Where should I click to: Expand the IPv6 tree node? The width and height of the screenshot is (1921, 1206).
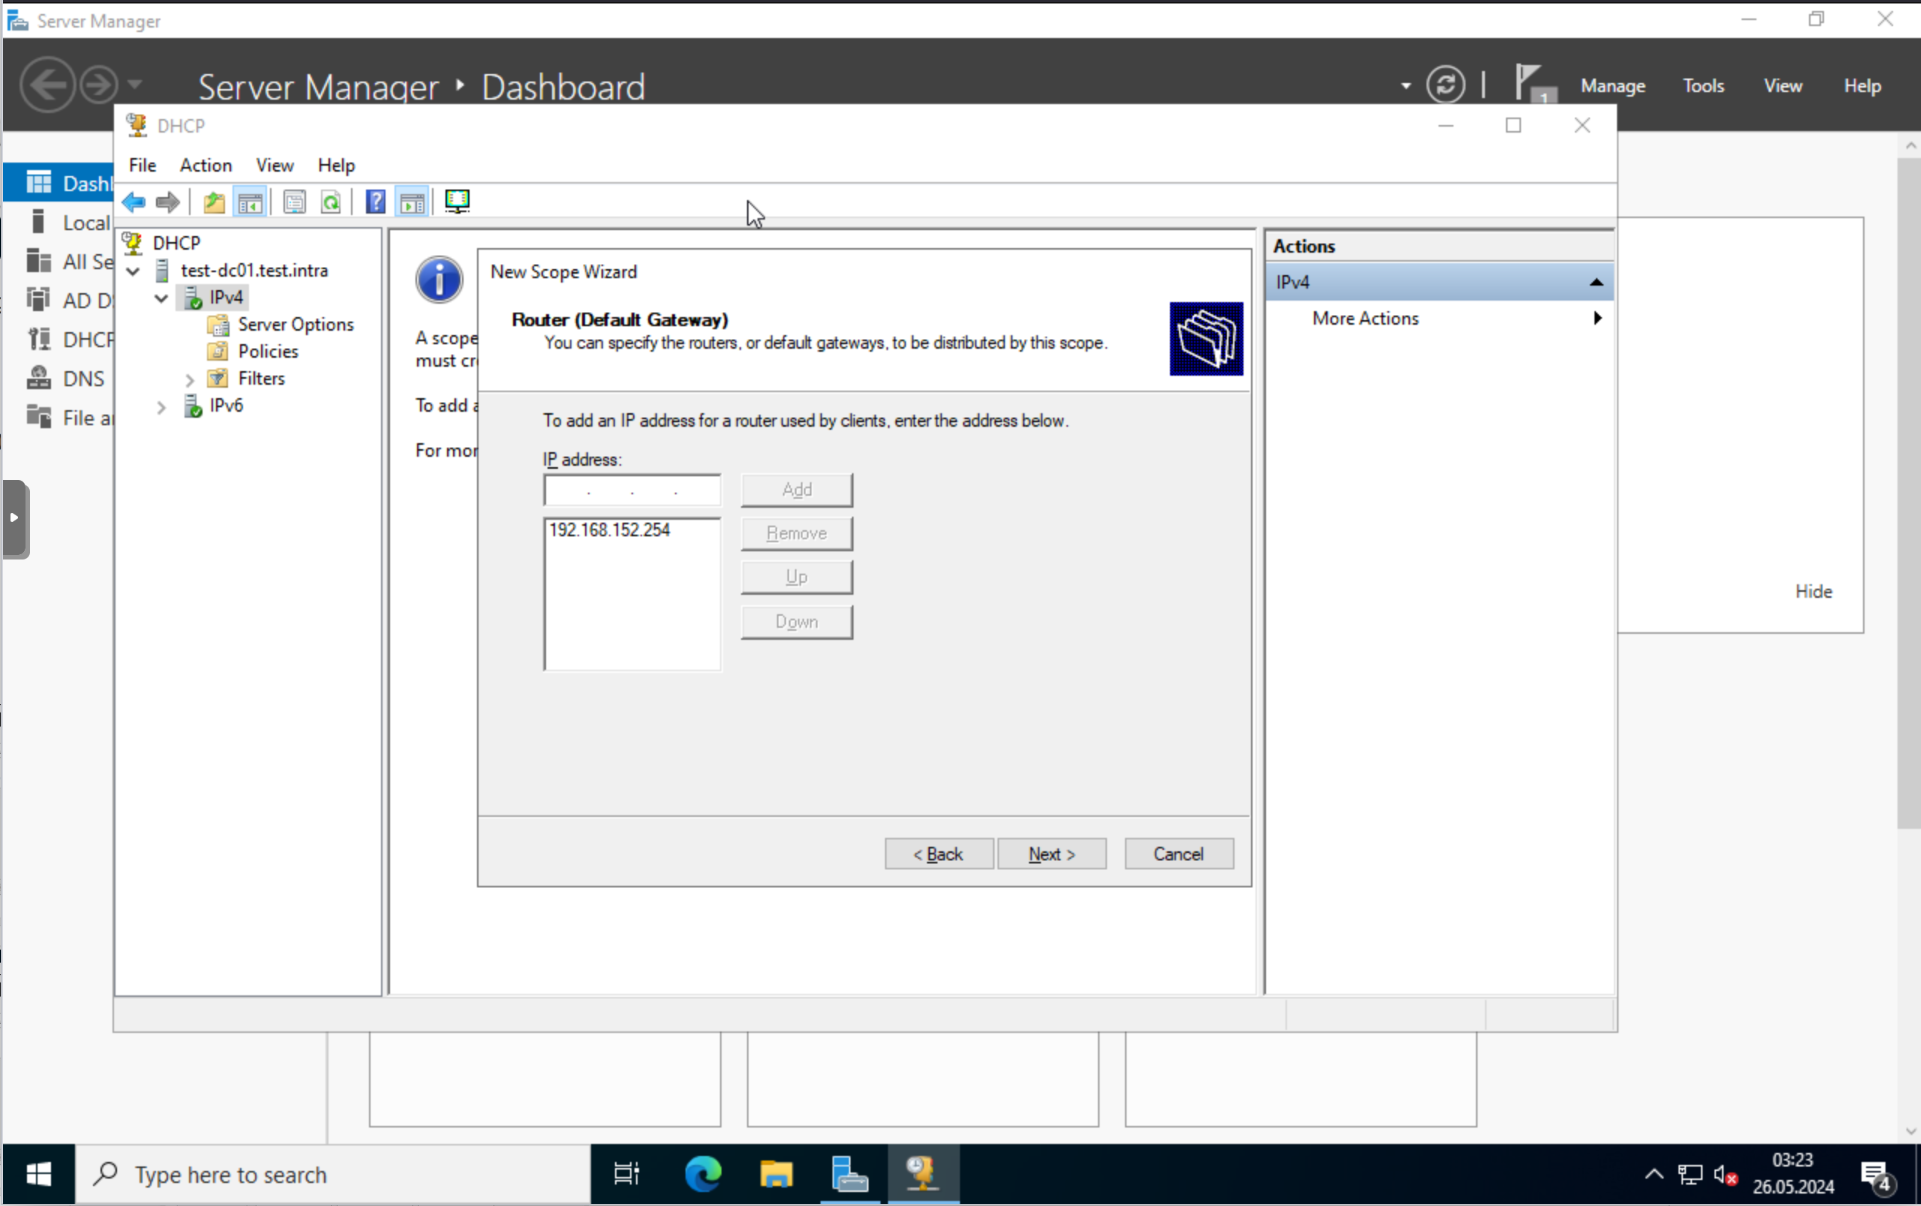pos(161,406)
